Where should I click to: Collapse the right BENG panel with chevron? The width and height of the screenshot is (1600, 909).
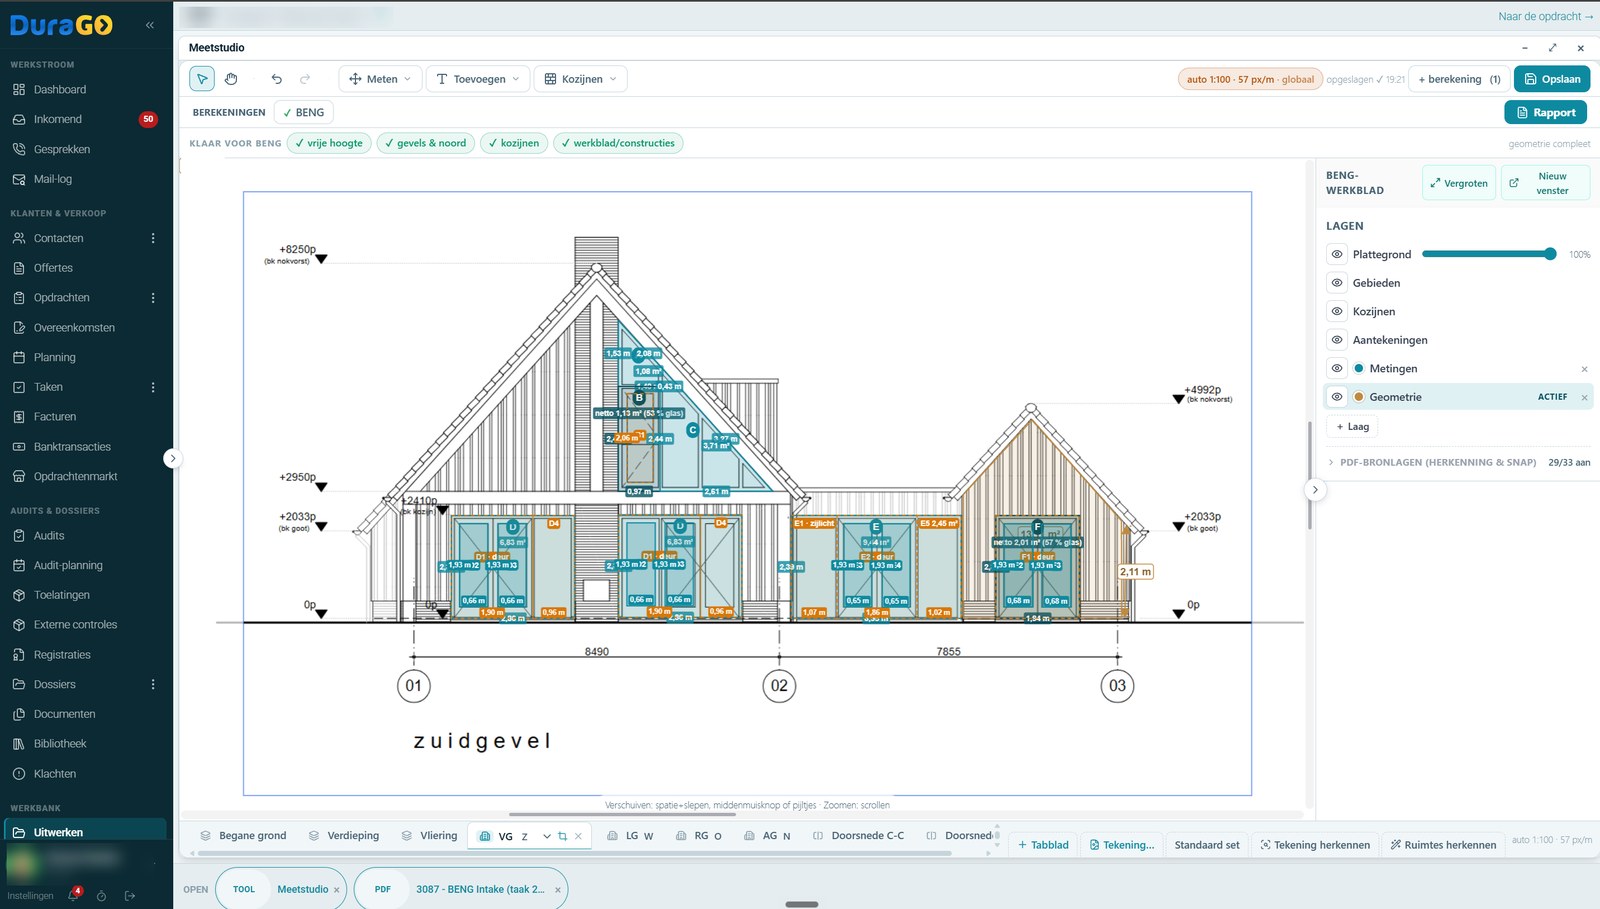1315,490
